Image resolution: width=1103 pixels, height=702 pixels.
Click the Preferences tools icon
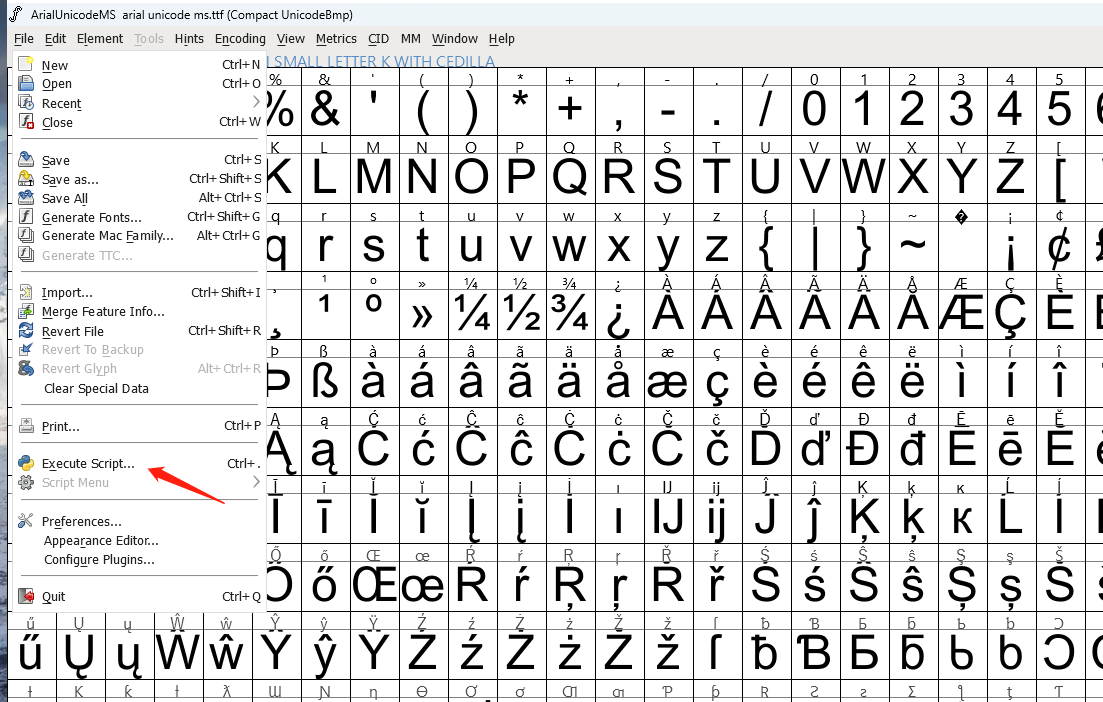[26, 521]
